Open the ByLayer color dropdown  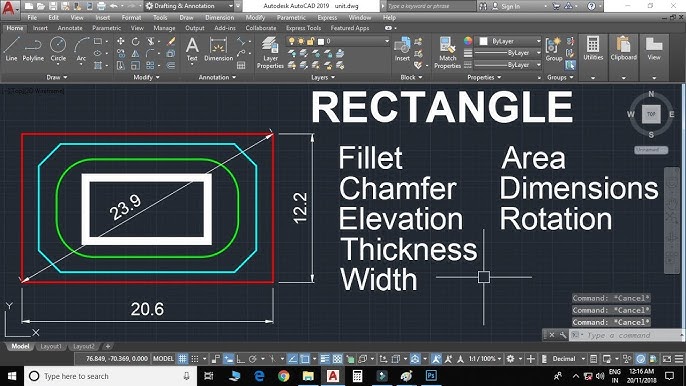[510, 41]
